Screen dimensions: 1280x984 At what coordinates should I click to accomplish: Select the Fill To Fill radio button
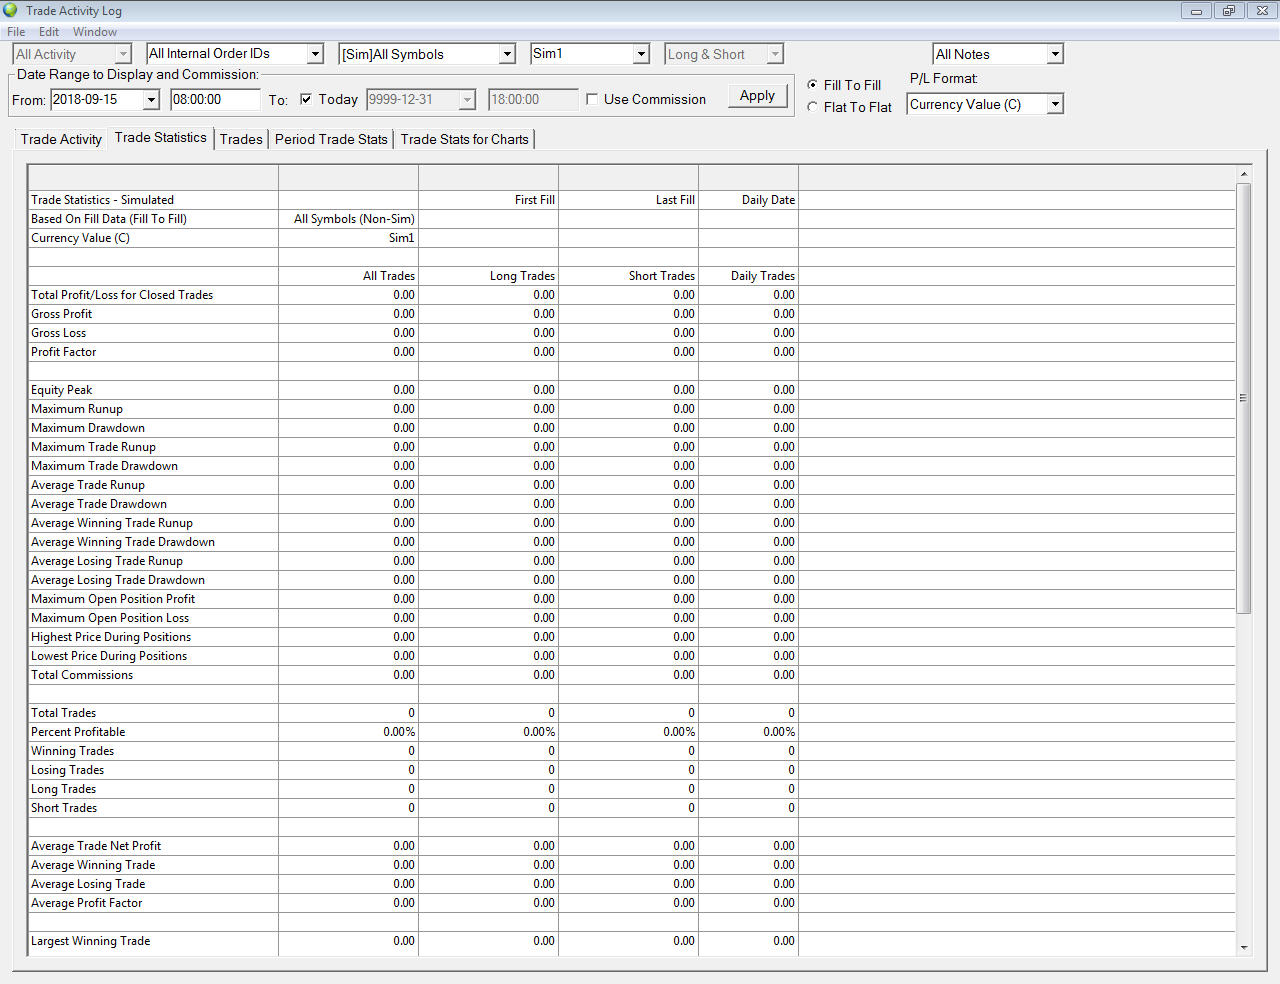[x=812, y=85]
